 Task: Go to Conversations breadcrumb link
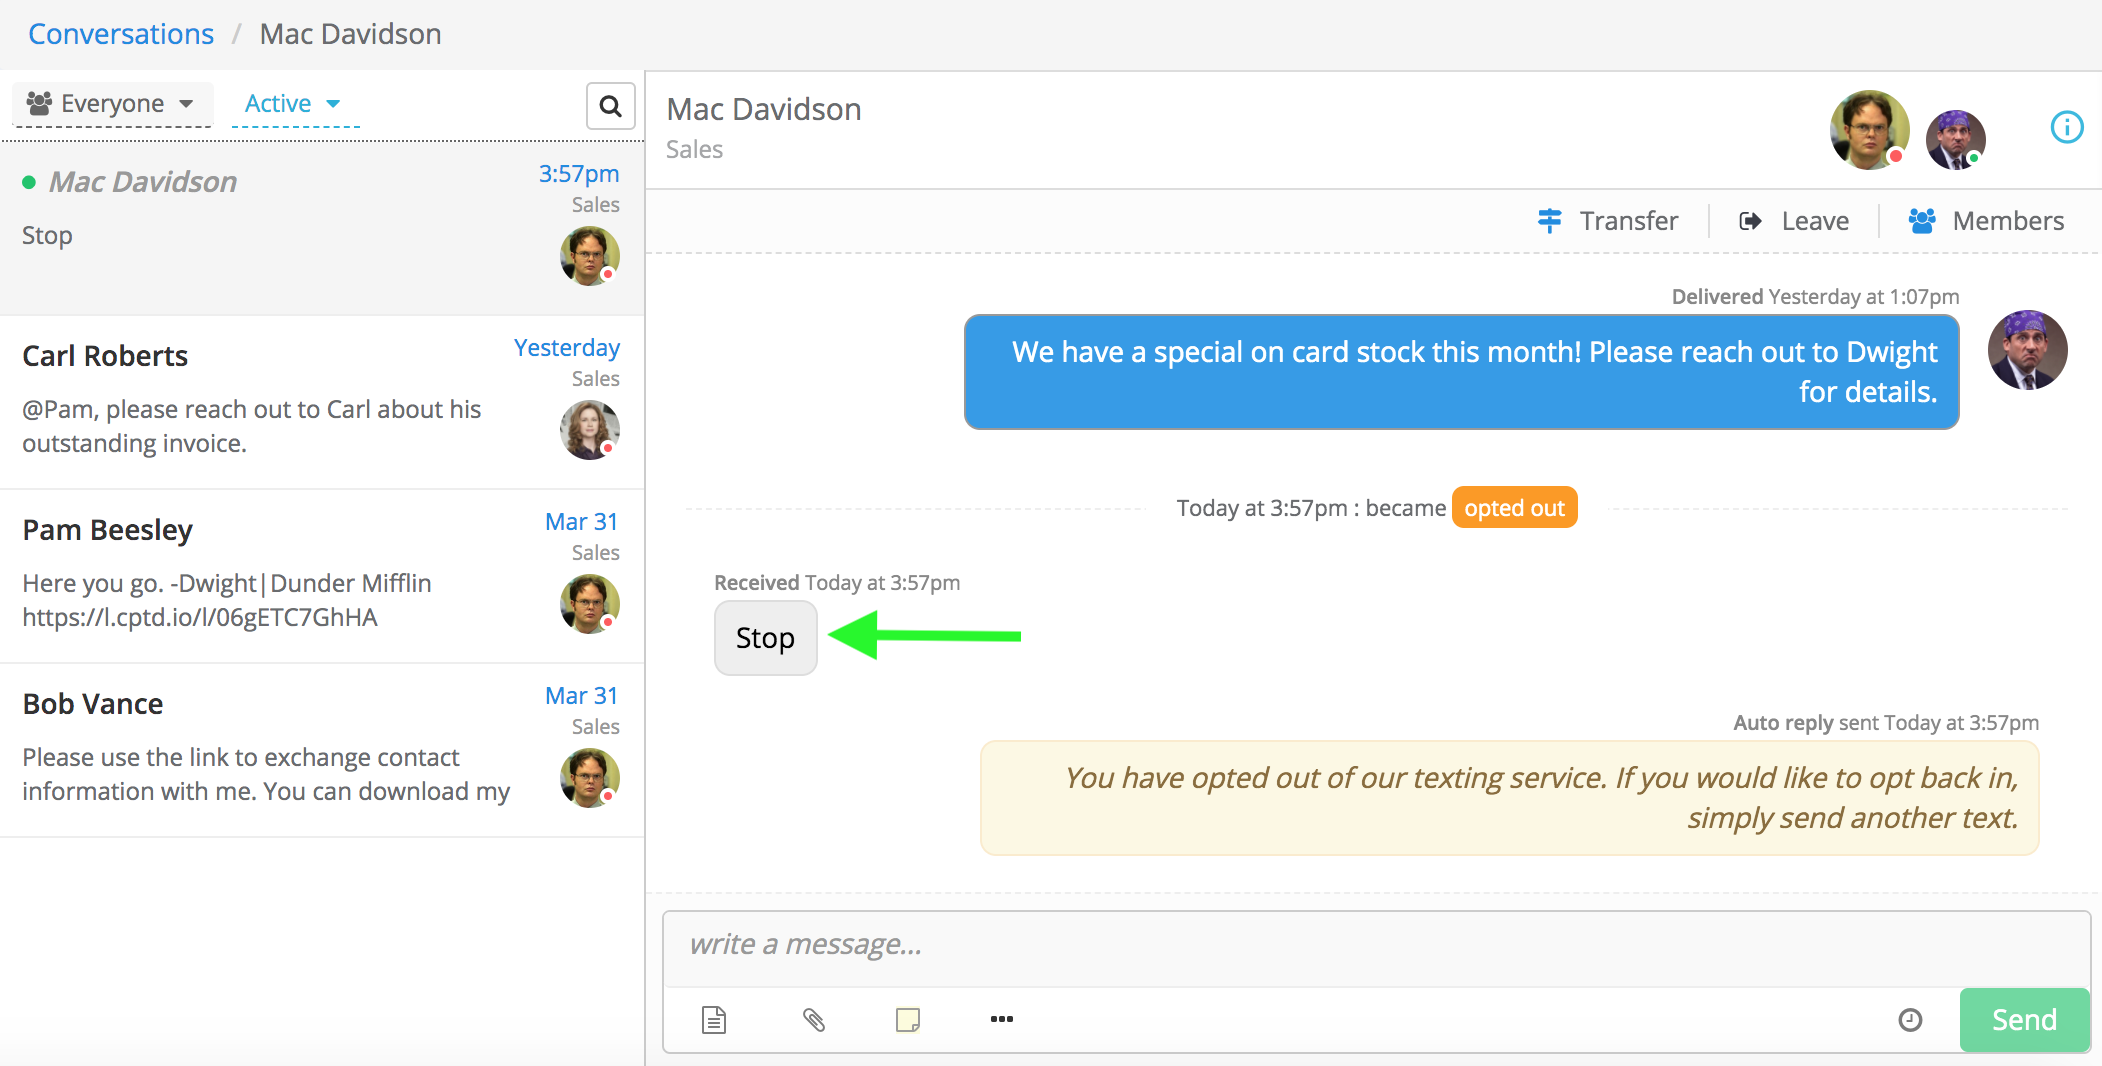[121, 34]
